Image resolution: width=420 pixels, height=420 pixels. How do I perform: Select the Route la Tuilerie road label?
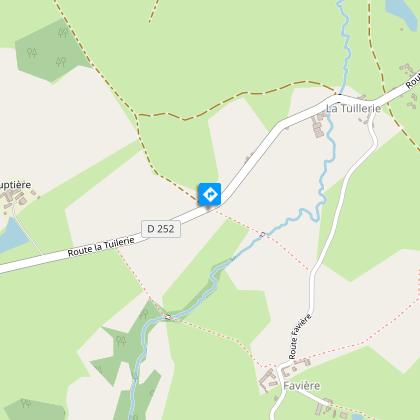point(101,247)
